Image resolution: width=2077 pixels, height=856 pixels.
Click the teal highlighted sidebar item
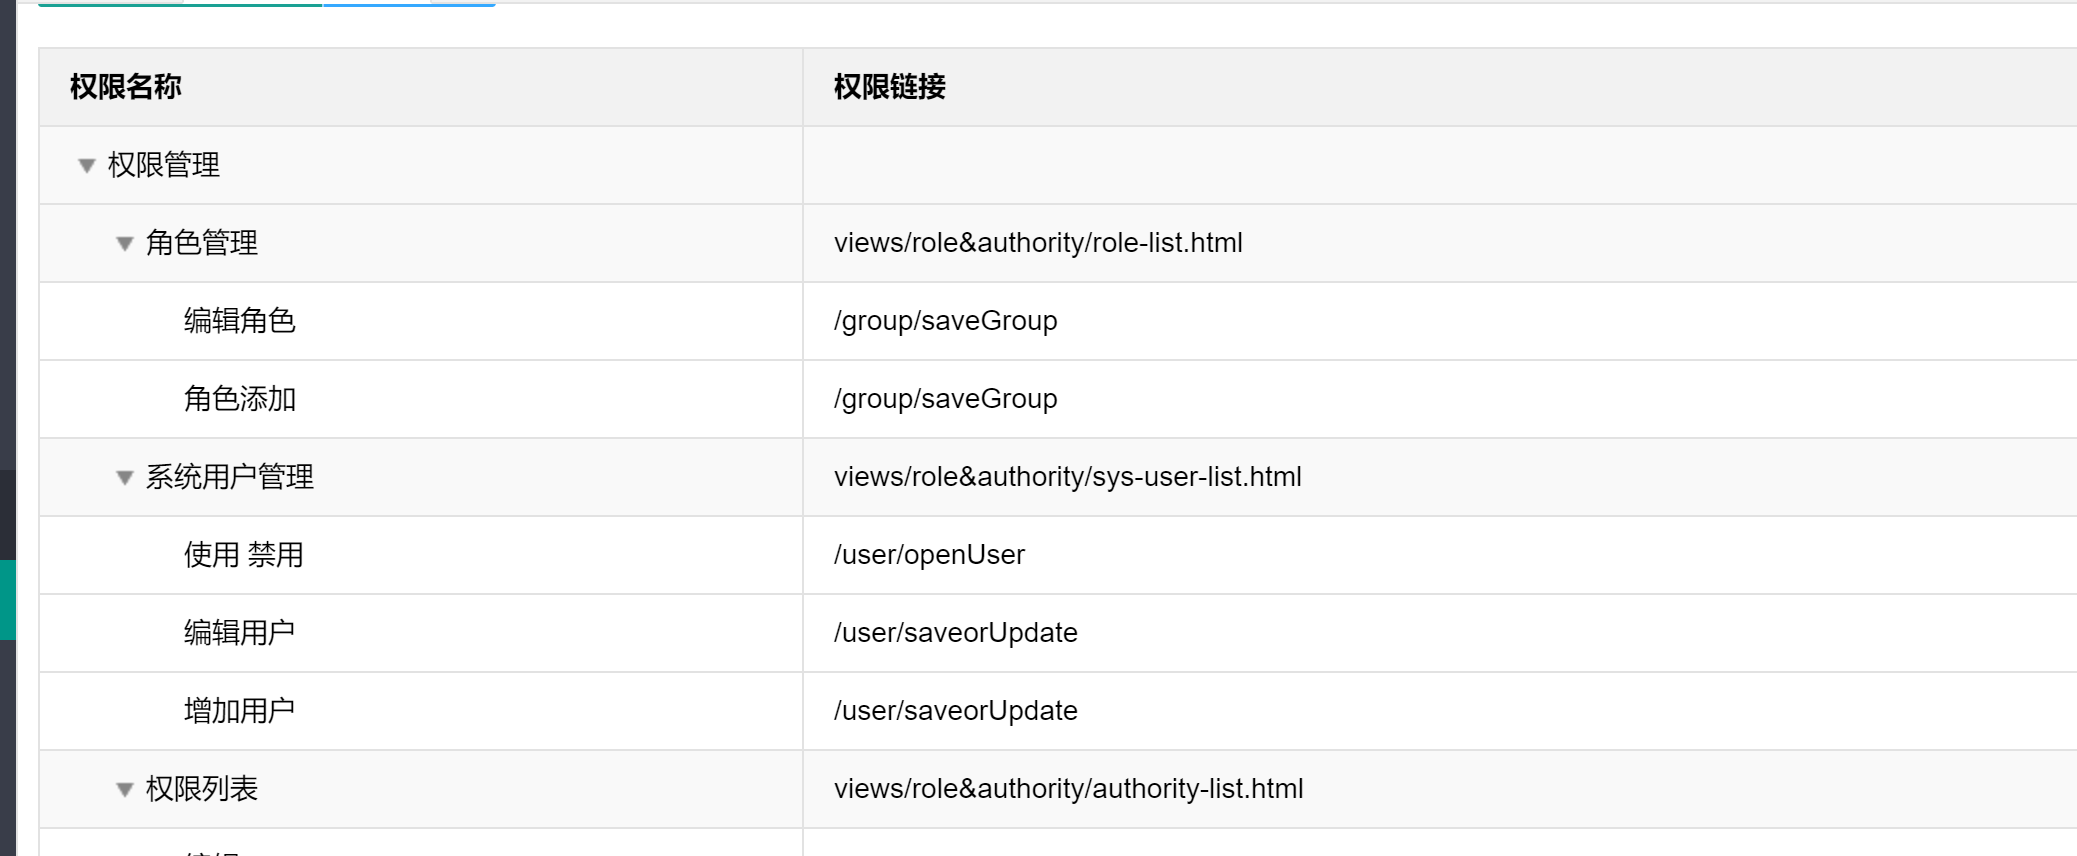(8, 600)
